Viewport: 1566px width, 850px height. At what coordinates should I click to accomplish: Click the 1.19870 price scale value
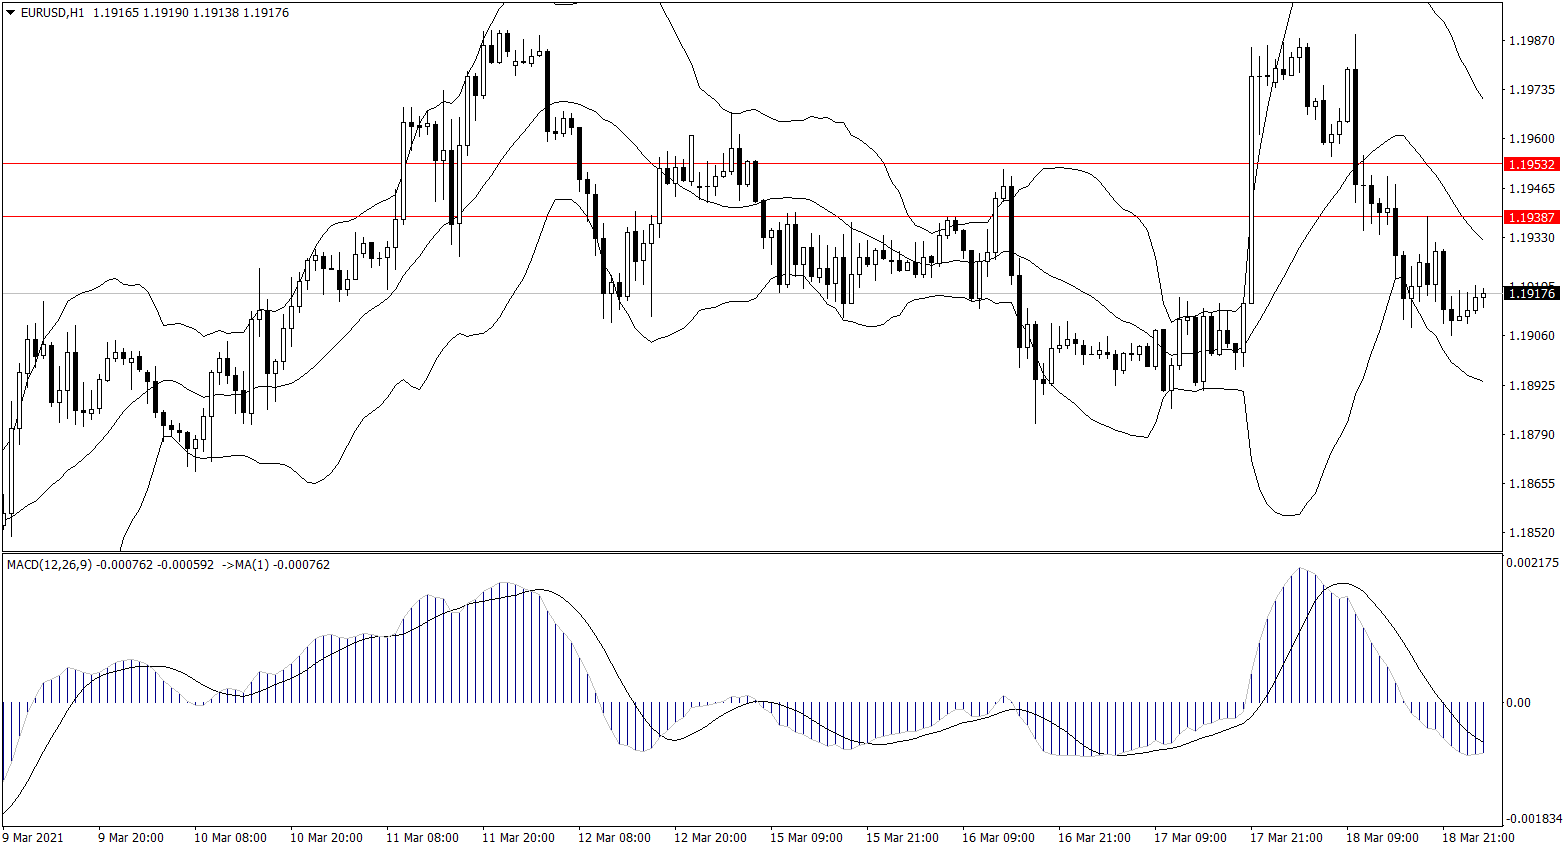click(1531, 41)
